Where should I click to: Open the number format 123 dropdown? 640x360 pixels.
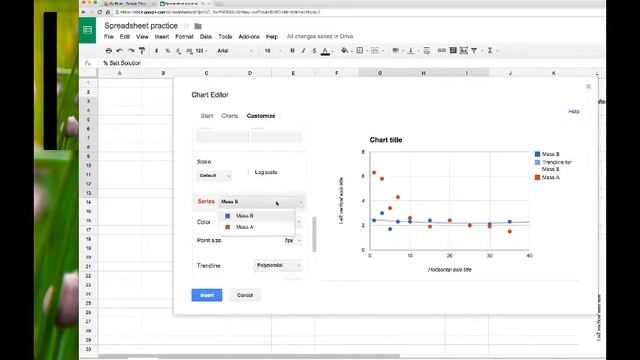(201, 51)
